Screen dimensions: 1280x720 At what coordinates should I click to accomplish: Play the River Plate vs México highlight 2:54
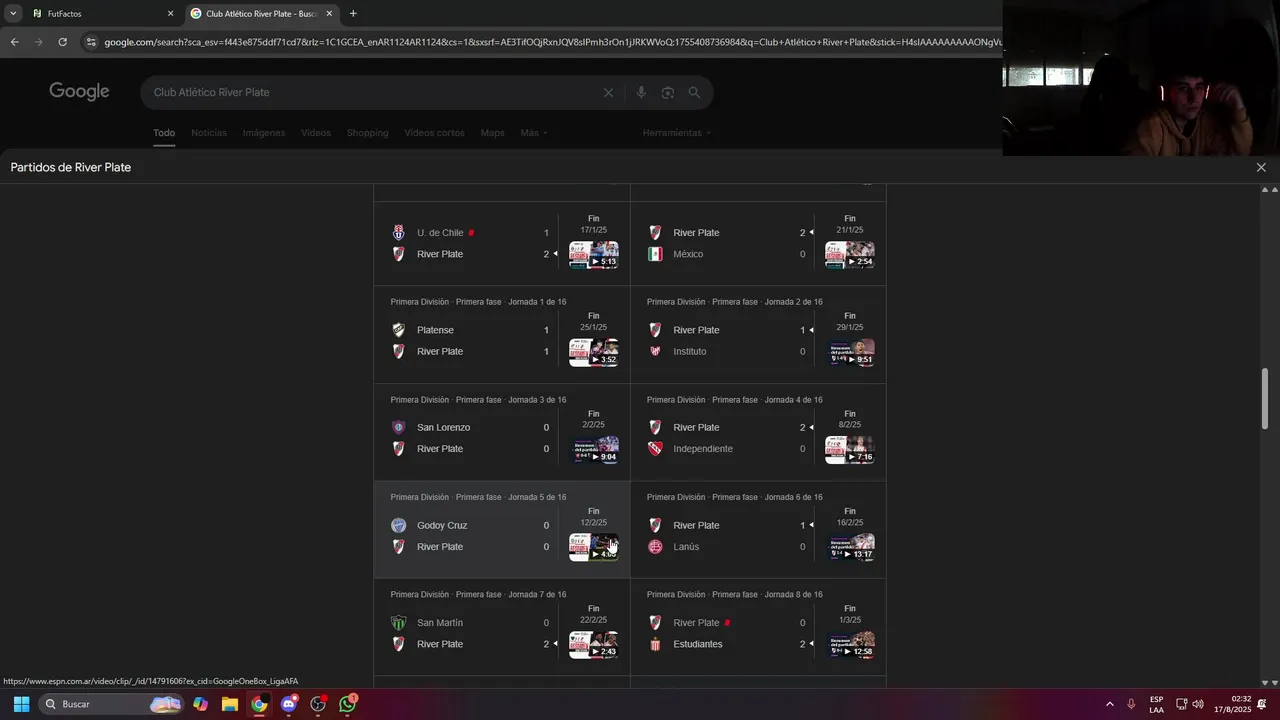pyautogui.click(x=850, y=255)
